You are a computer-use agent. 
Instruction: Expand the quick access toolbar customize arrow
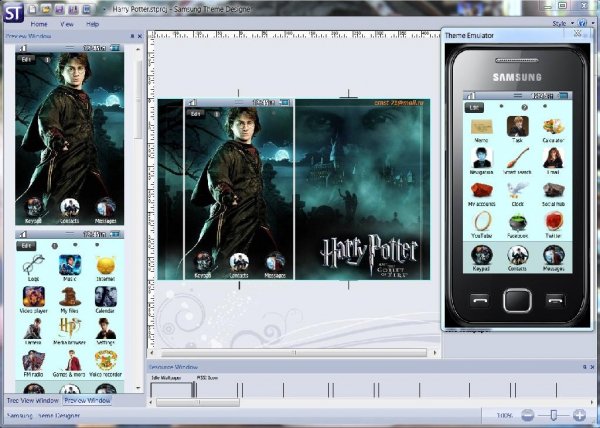[104, 9]
